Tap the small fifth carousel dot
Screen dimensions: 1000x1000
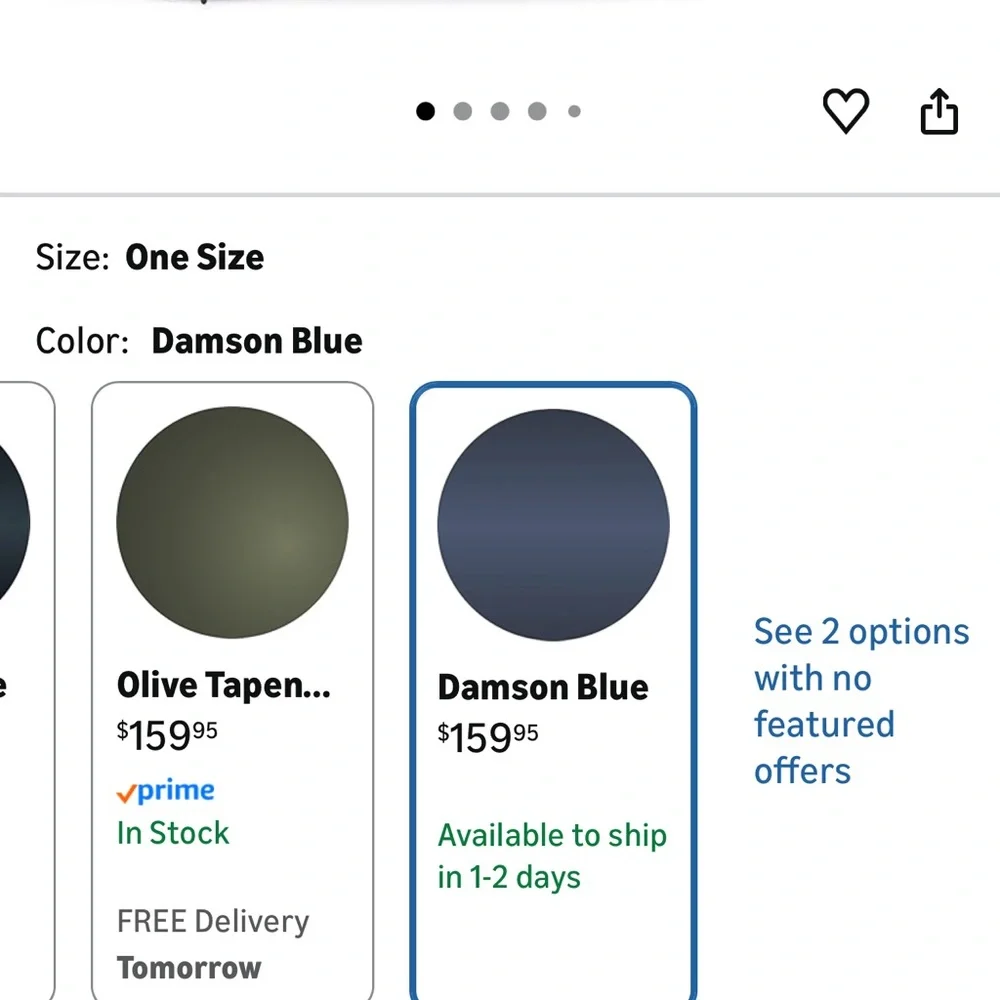[574, 111]
